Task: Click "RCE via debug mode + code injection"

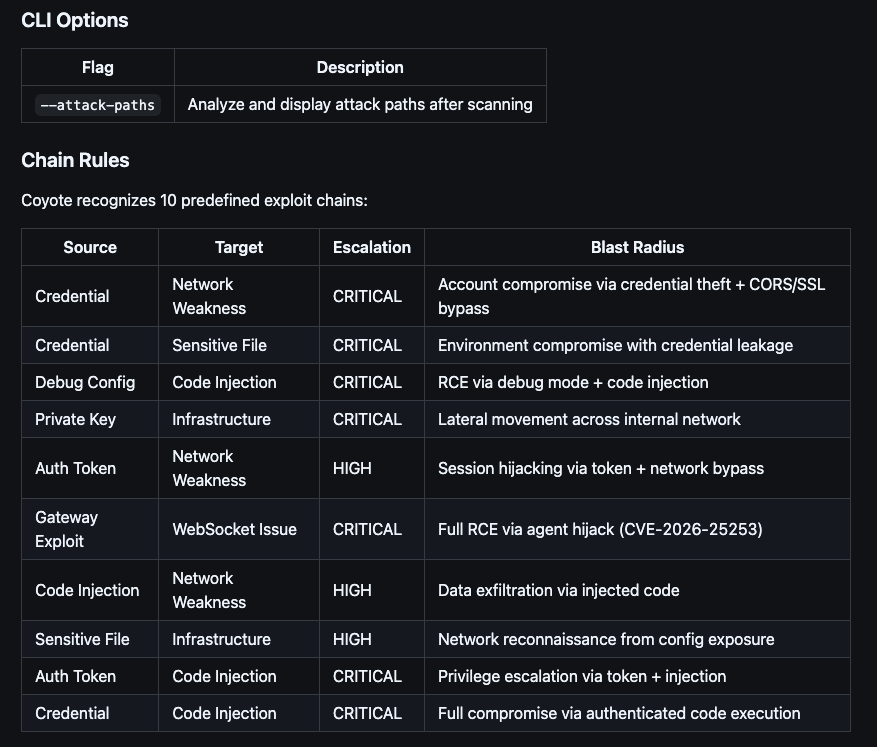Action: 573,382
